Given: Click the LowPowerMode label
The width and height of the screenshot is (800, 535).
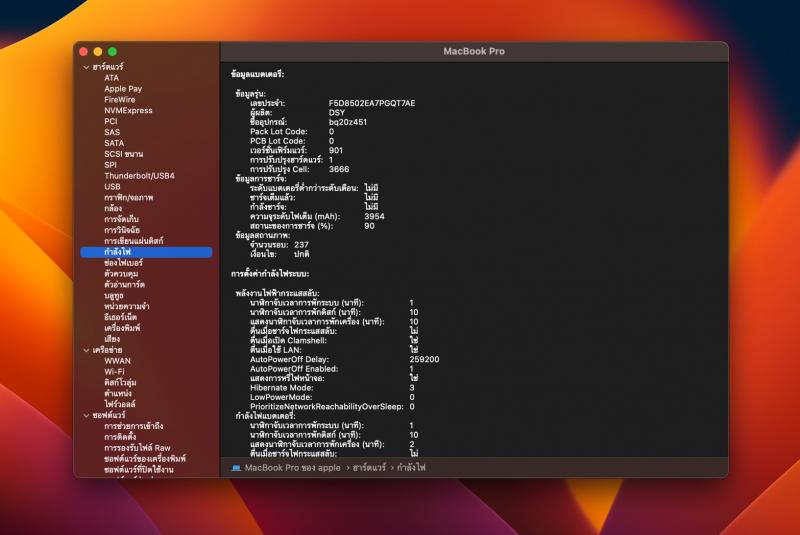Looking at the screenshot, I should click(281, 397).
